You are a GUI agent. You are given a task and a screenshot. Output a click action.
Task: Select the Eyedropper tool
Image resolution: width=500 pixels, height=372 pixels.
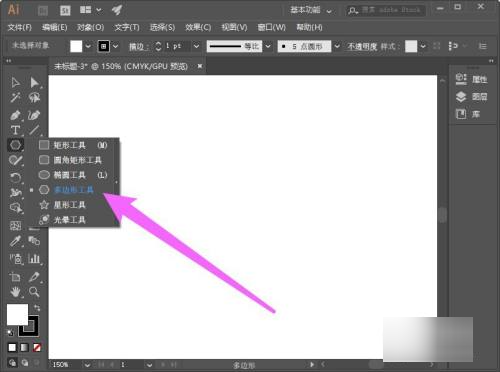click(15, 241)
